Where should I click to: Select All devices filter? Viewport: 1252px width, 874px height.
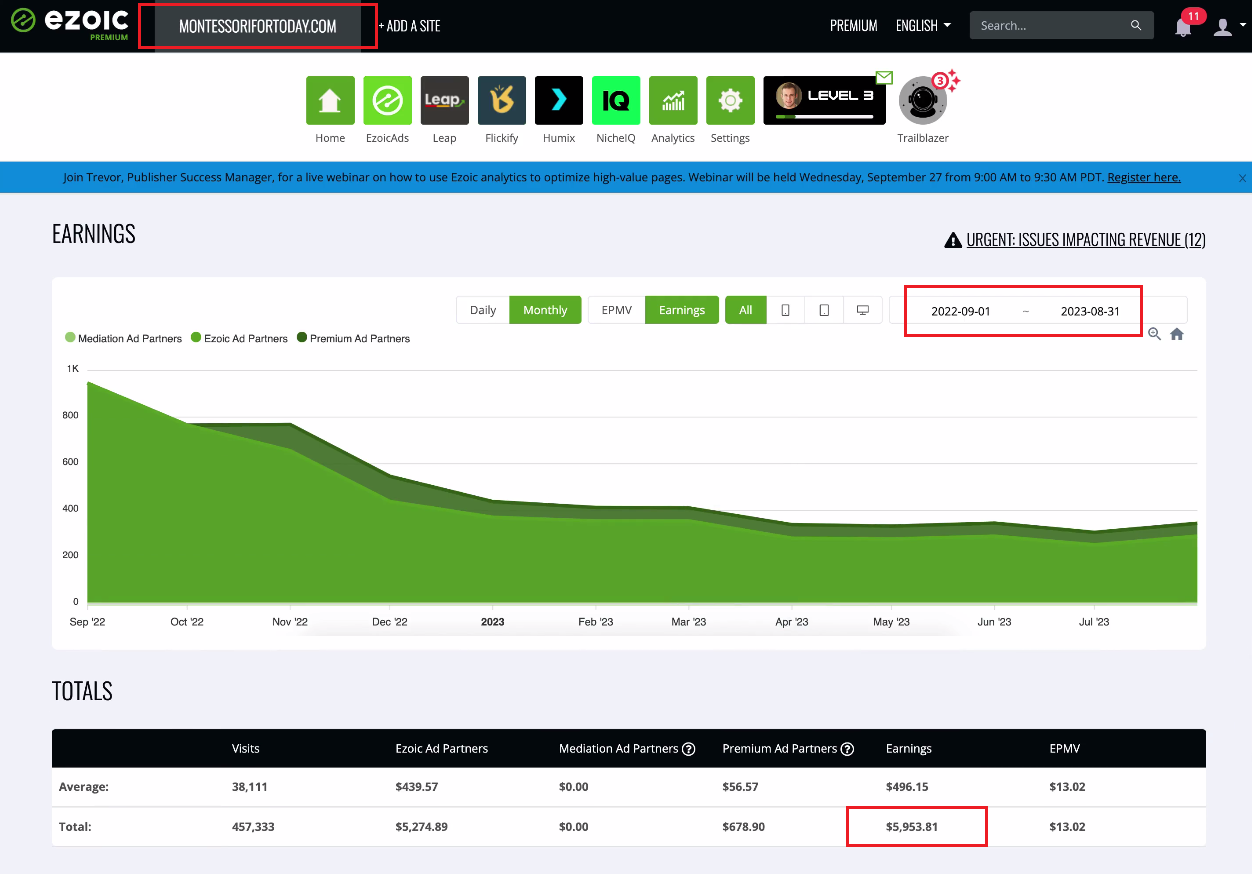(x=746, y=310)
